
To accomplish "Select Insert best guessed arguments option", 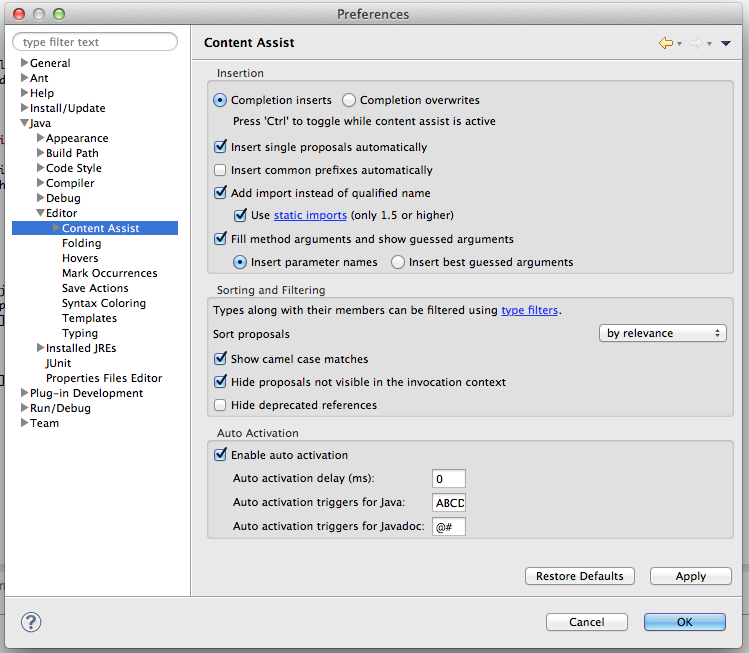I will pos(398,262).
